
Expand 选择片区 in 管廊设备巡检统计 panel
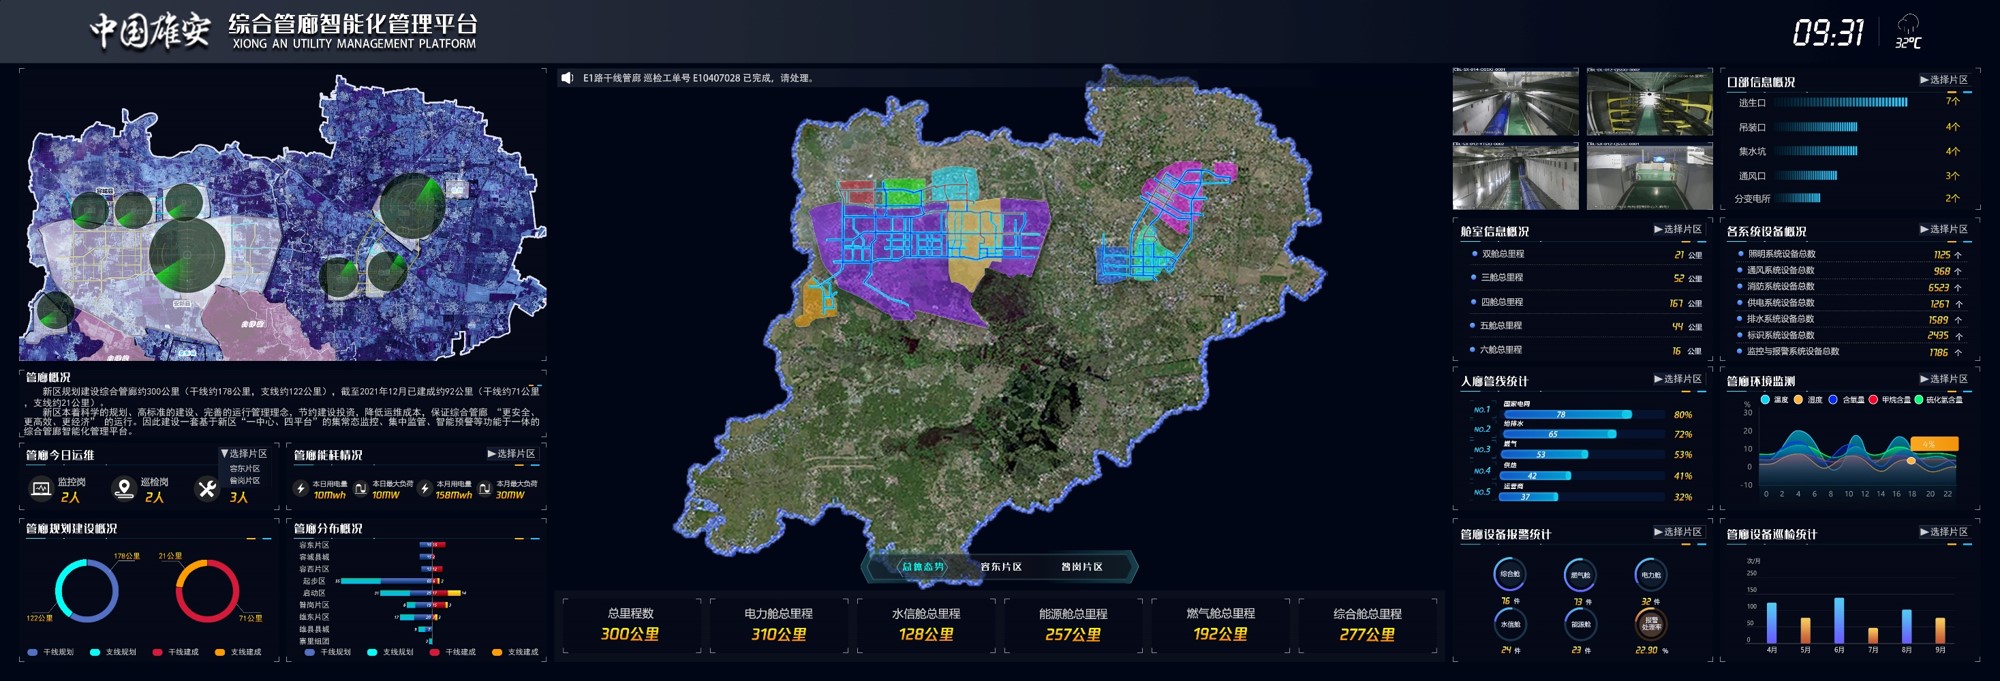pos(1943,532)
